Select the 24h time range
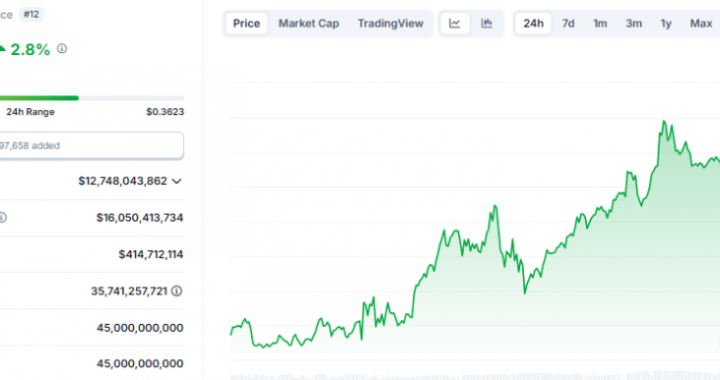Image resolution: width=720 pixels, height=380 pixels. click(534, 23)
